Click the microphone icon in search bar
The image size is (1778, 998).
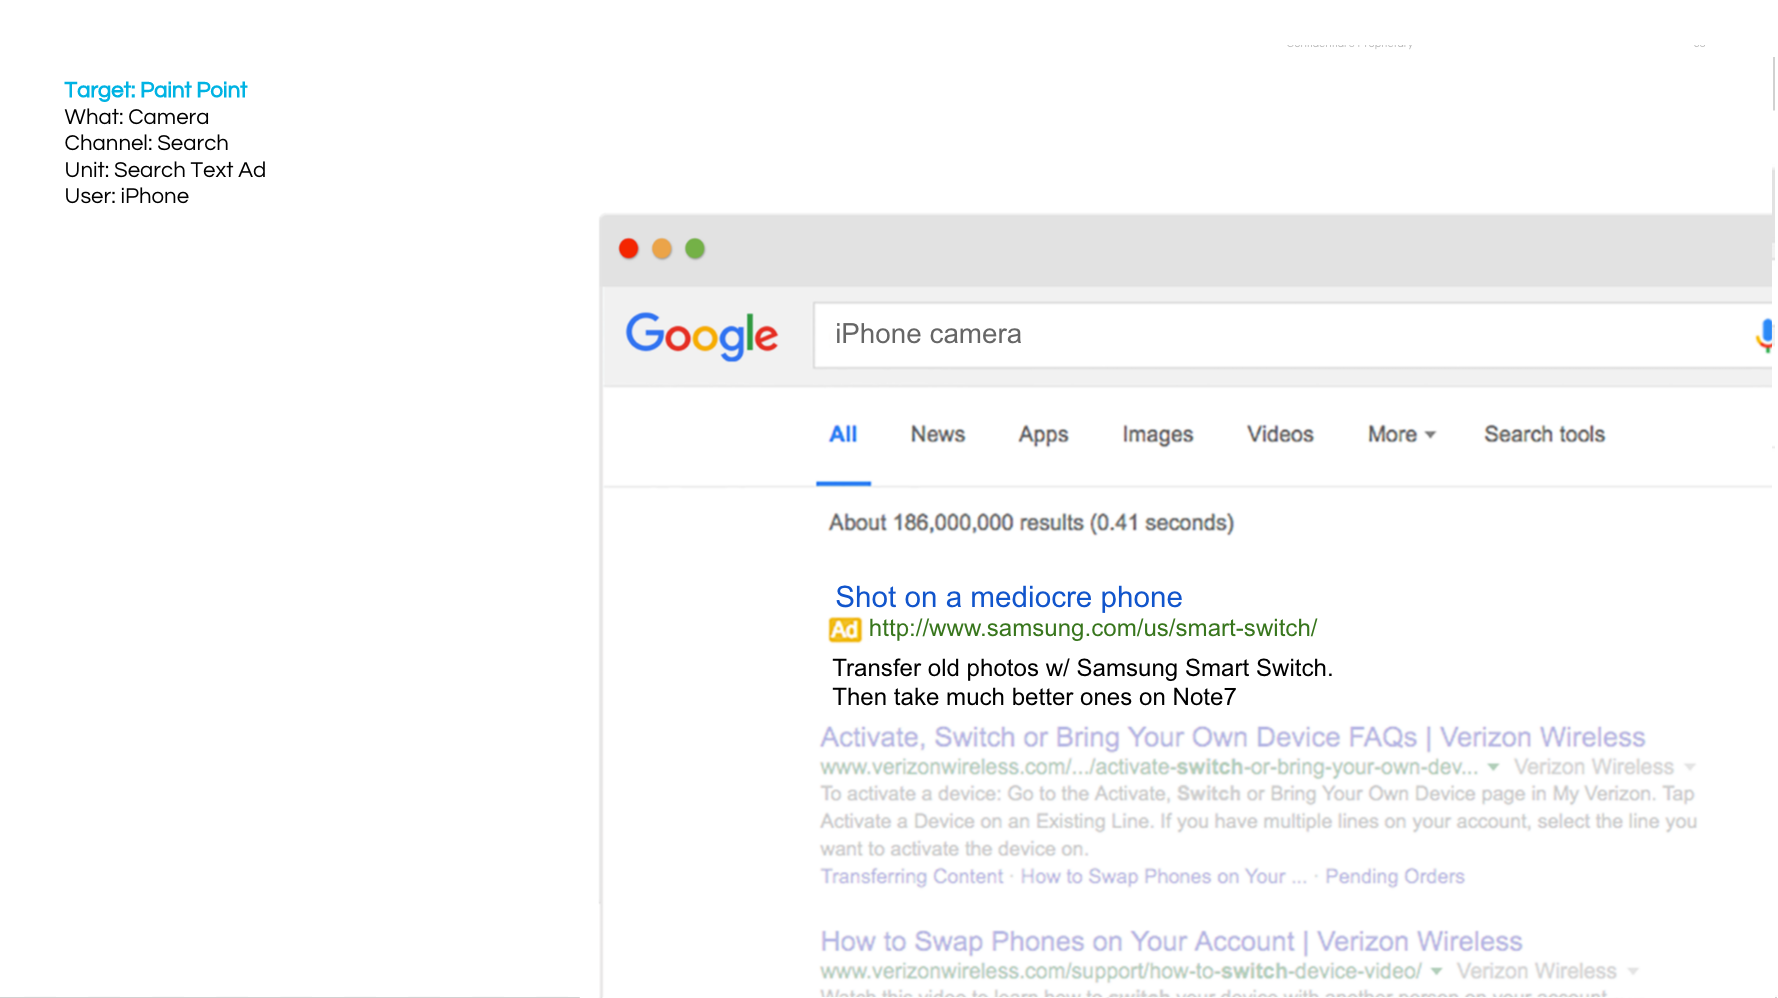pos(1764,334)
